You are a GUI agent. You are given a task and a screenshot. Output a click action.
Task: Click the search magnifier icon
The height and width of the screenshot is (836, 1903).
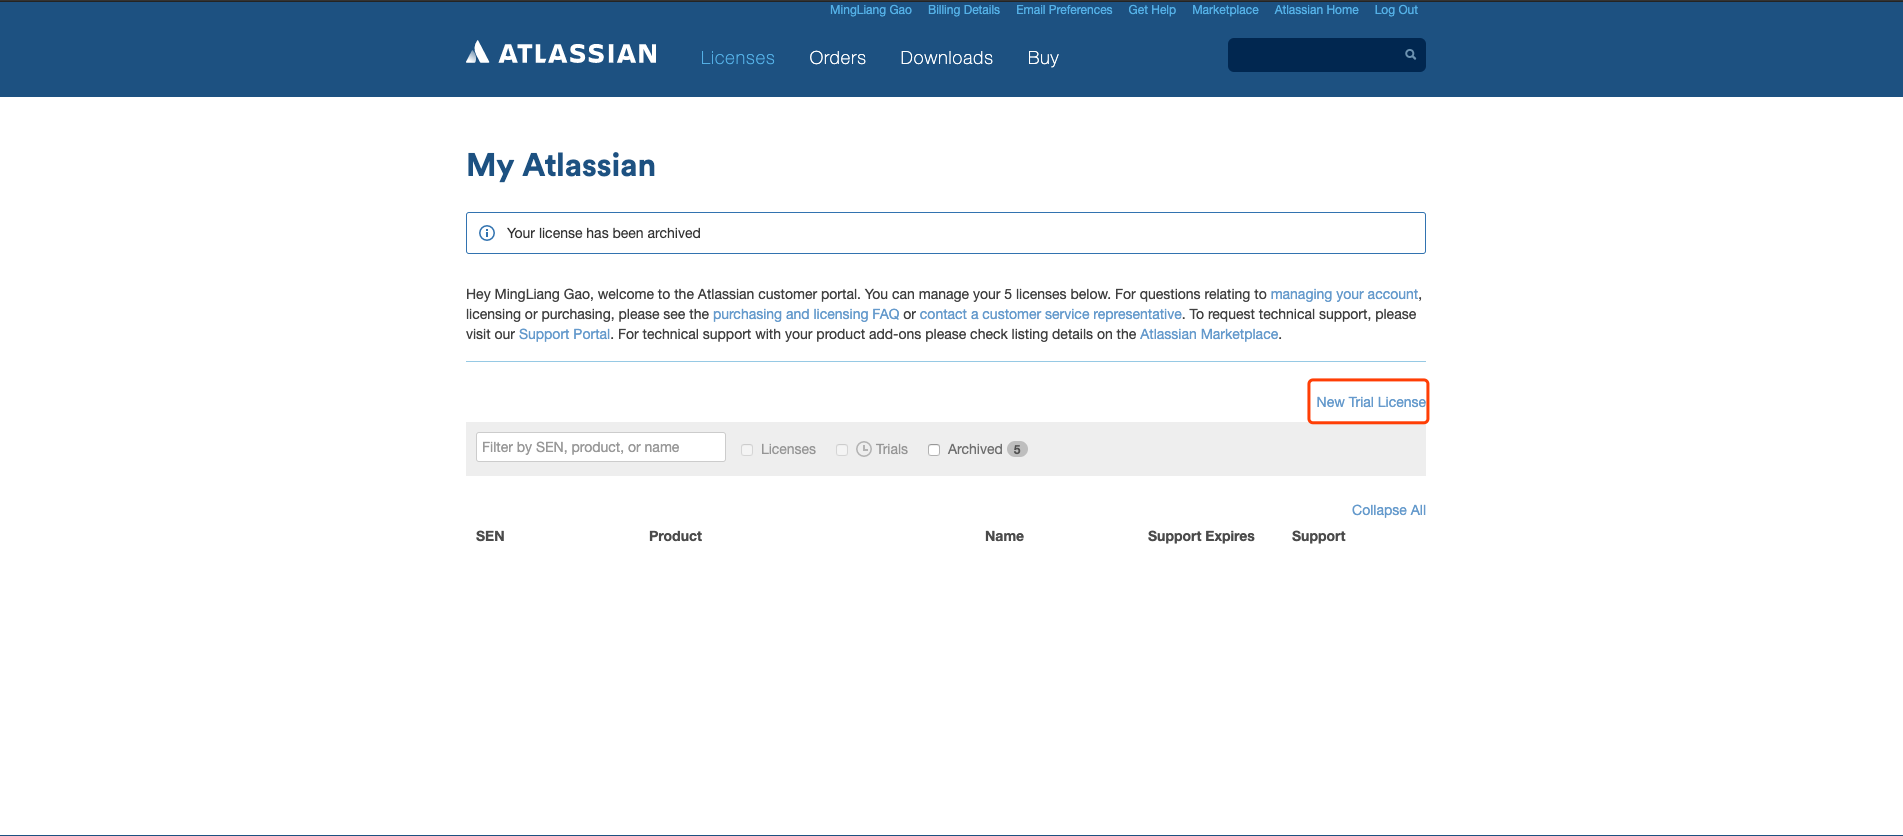(1410, 55)
